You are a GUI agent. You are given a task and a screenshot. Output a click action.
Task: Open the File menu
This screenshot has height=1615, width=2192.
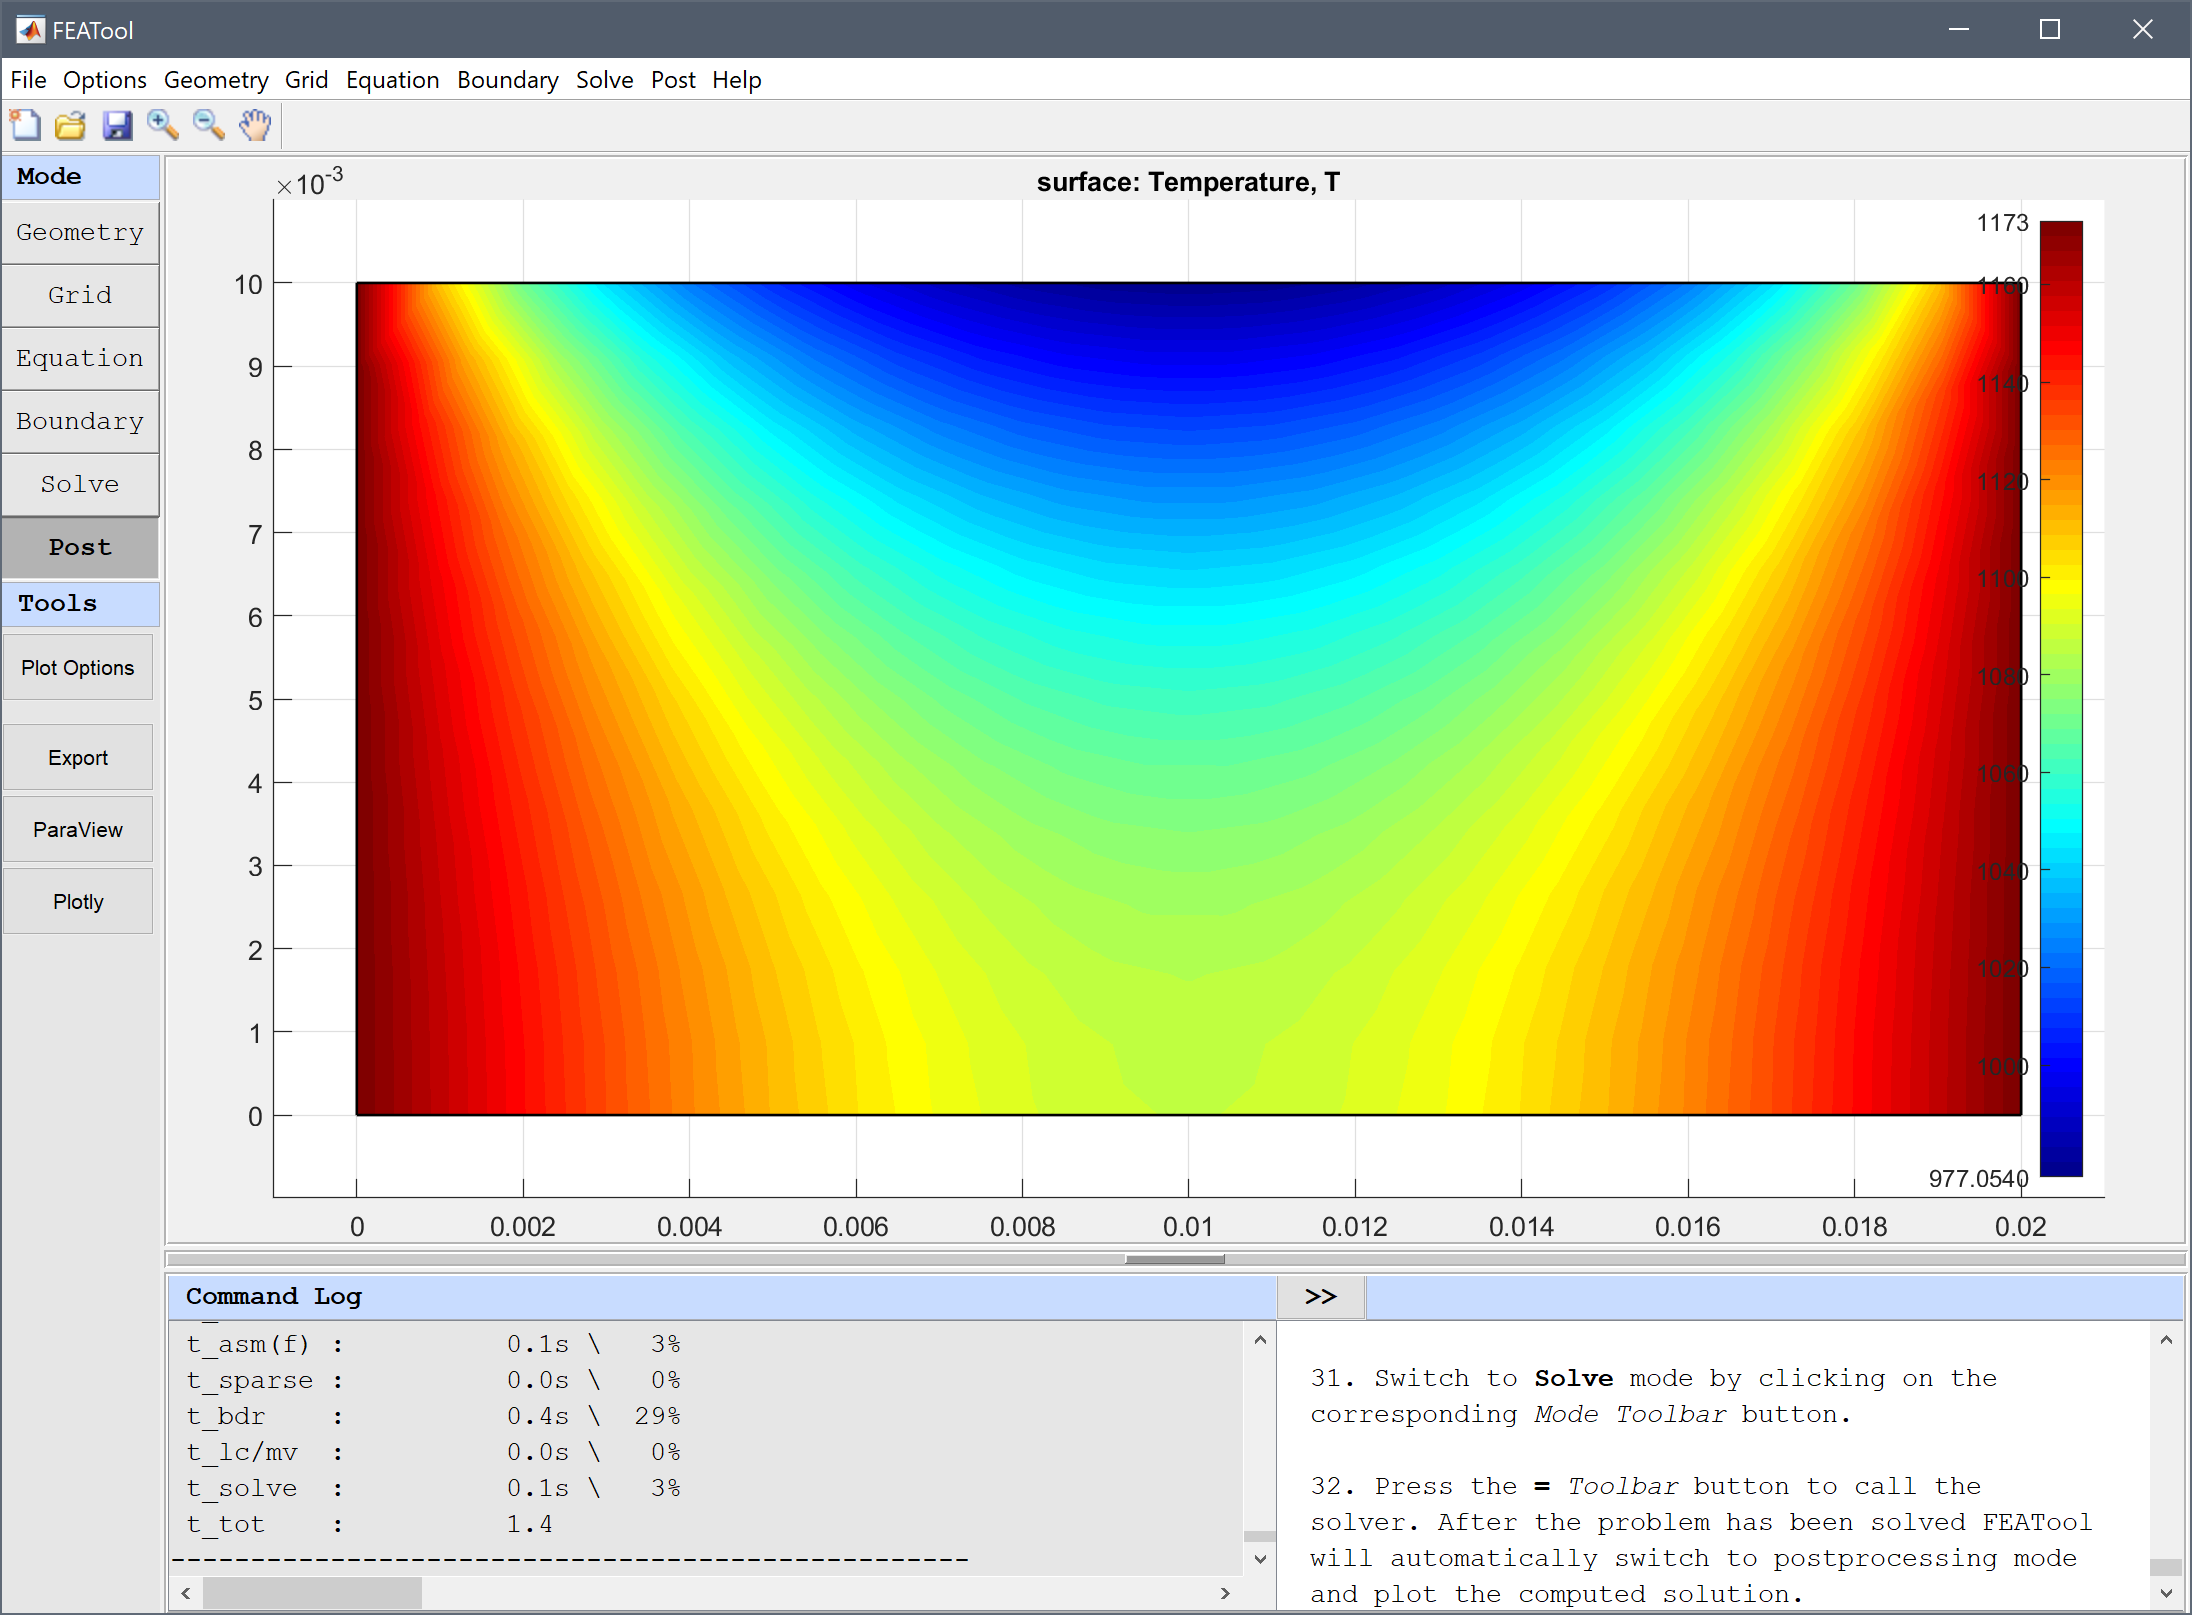pos(29,80)
